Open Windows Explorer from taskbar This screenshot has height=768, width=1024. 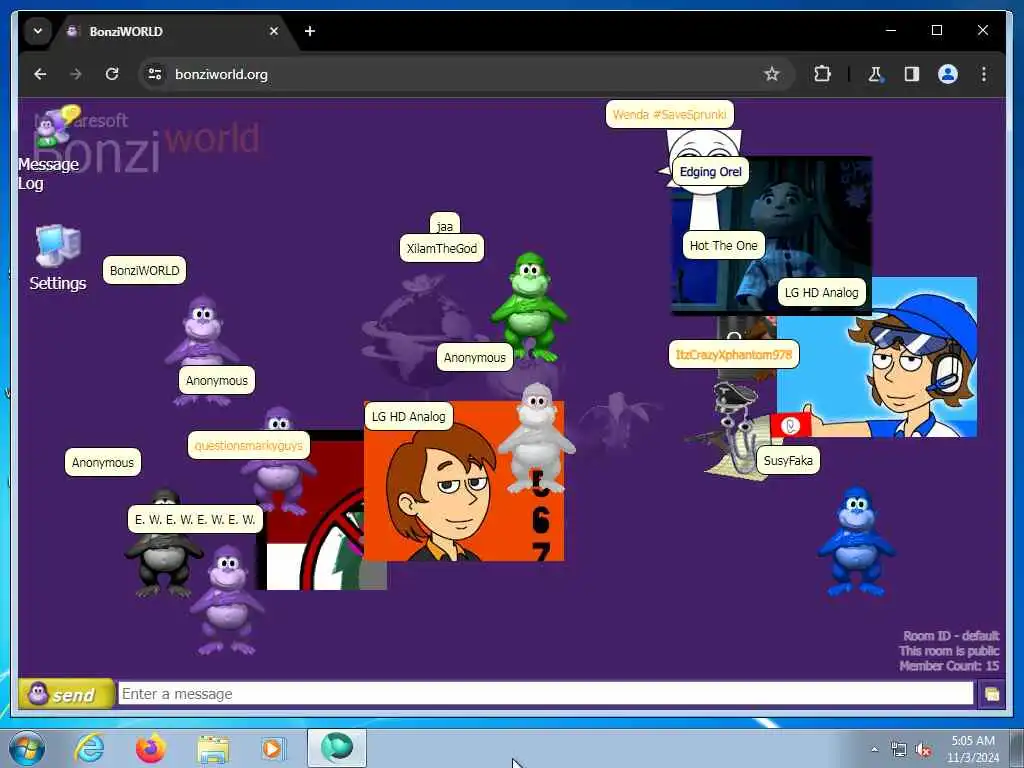click(x=214, y=749)
